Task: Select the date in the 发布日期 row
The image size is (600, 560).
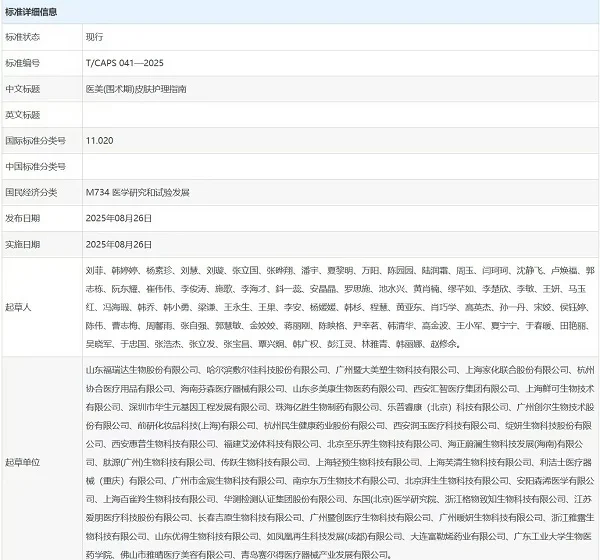Action: [x=117, y=218]
